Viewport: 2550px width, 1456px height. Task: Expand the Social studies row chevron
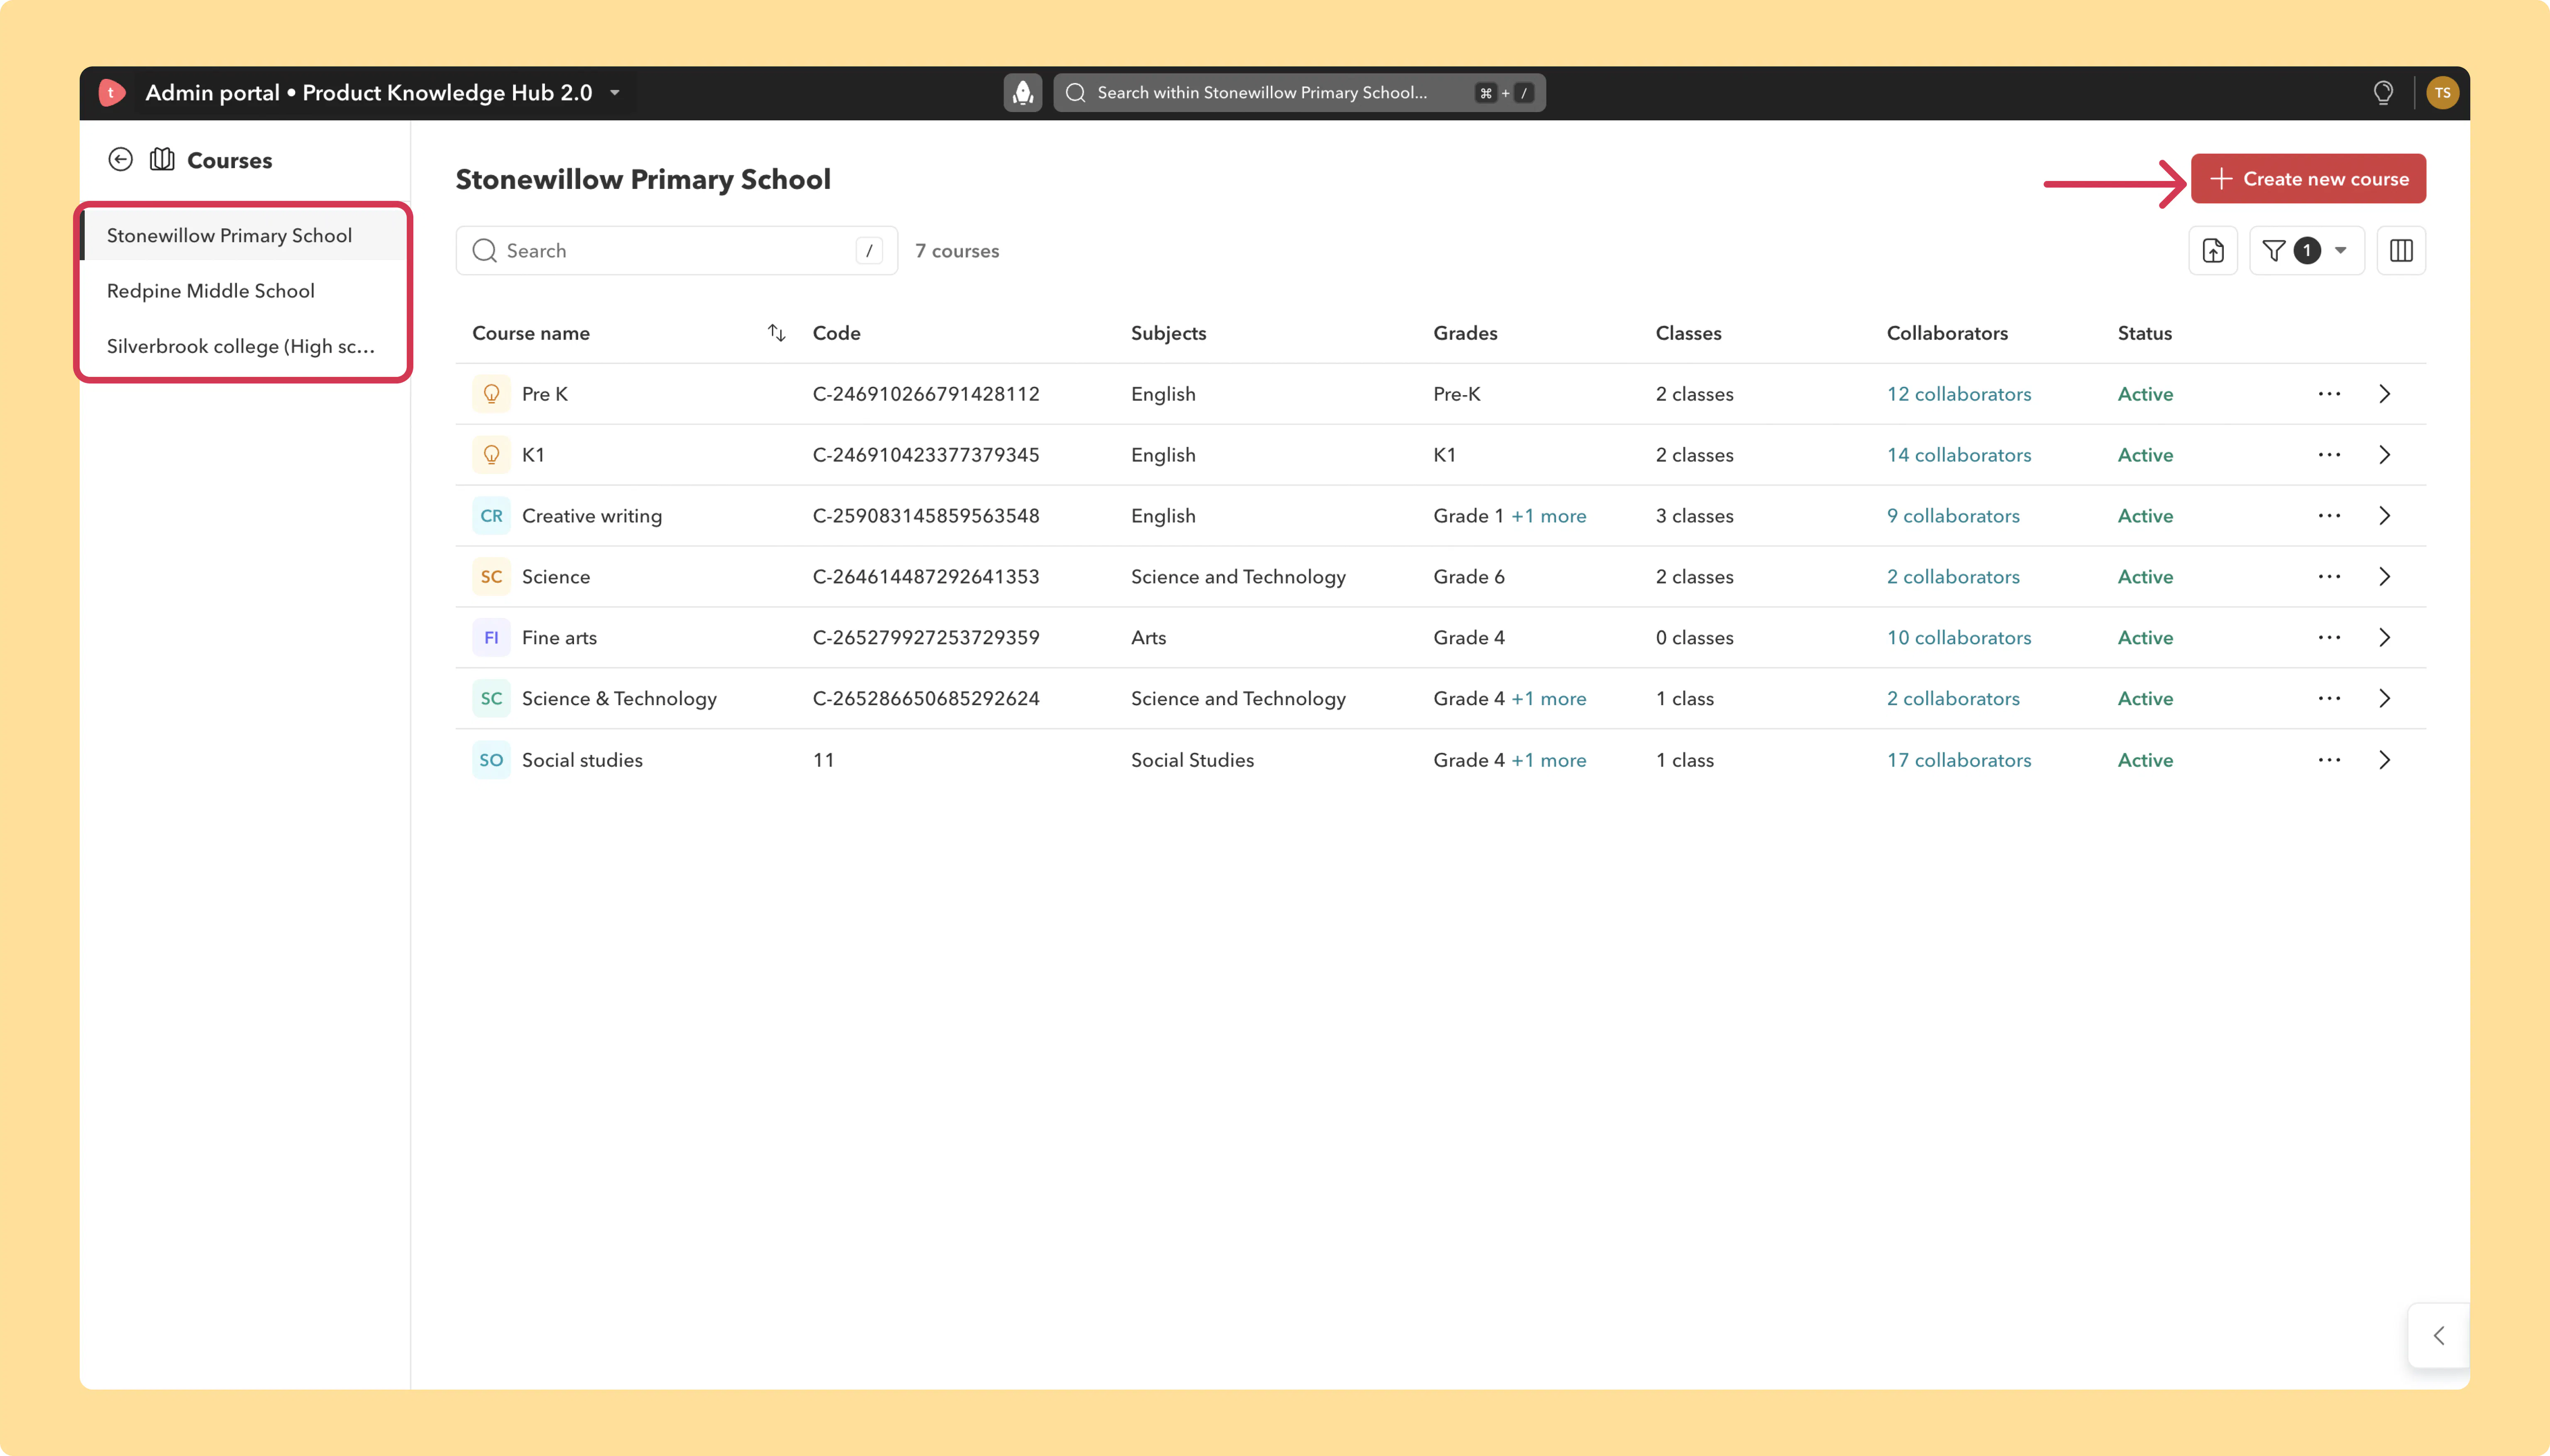pos(2384,760)
